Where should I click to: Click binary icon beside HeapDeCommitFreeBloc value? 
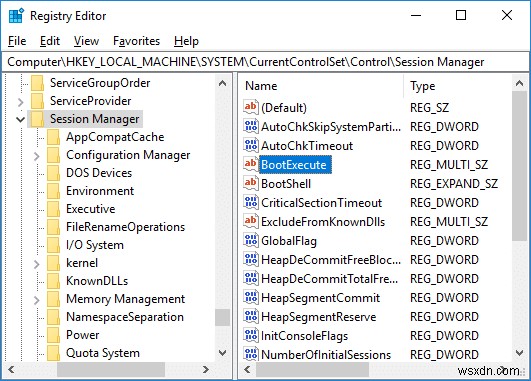point(251,259)
